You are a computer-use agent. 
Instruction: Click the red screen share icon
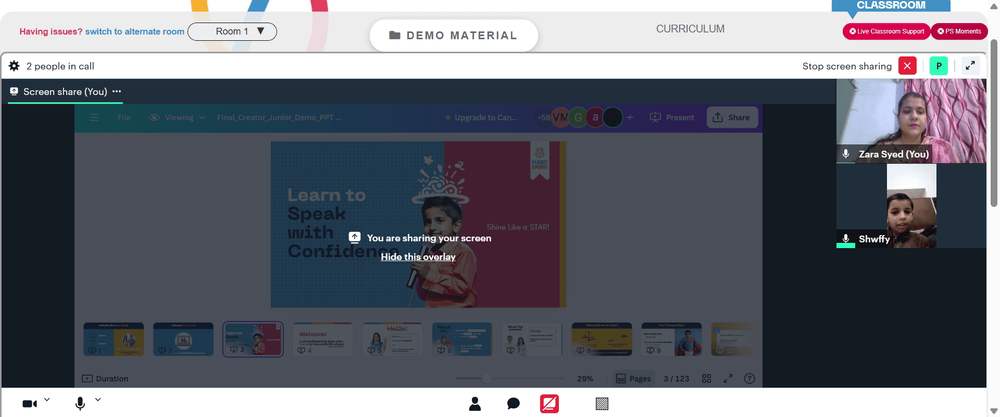(550, 404)
